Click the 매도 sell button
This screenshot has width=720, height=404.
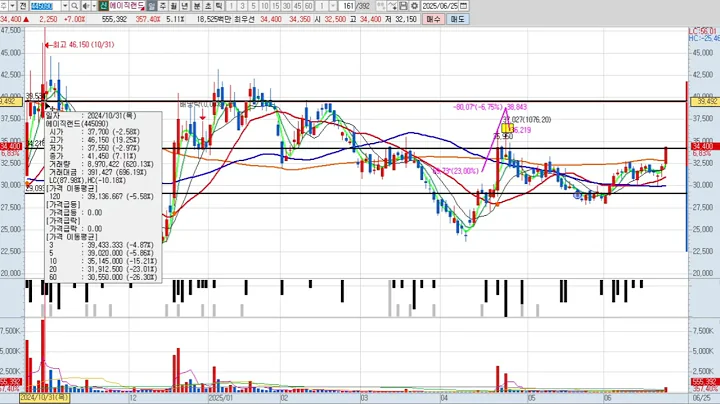[x=457, y=19]
